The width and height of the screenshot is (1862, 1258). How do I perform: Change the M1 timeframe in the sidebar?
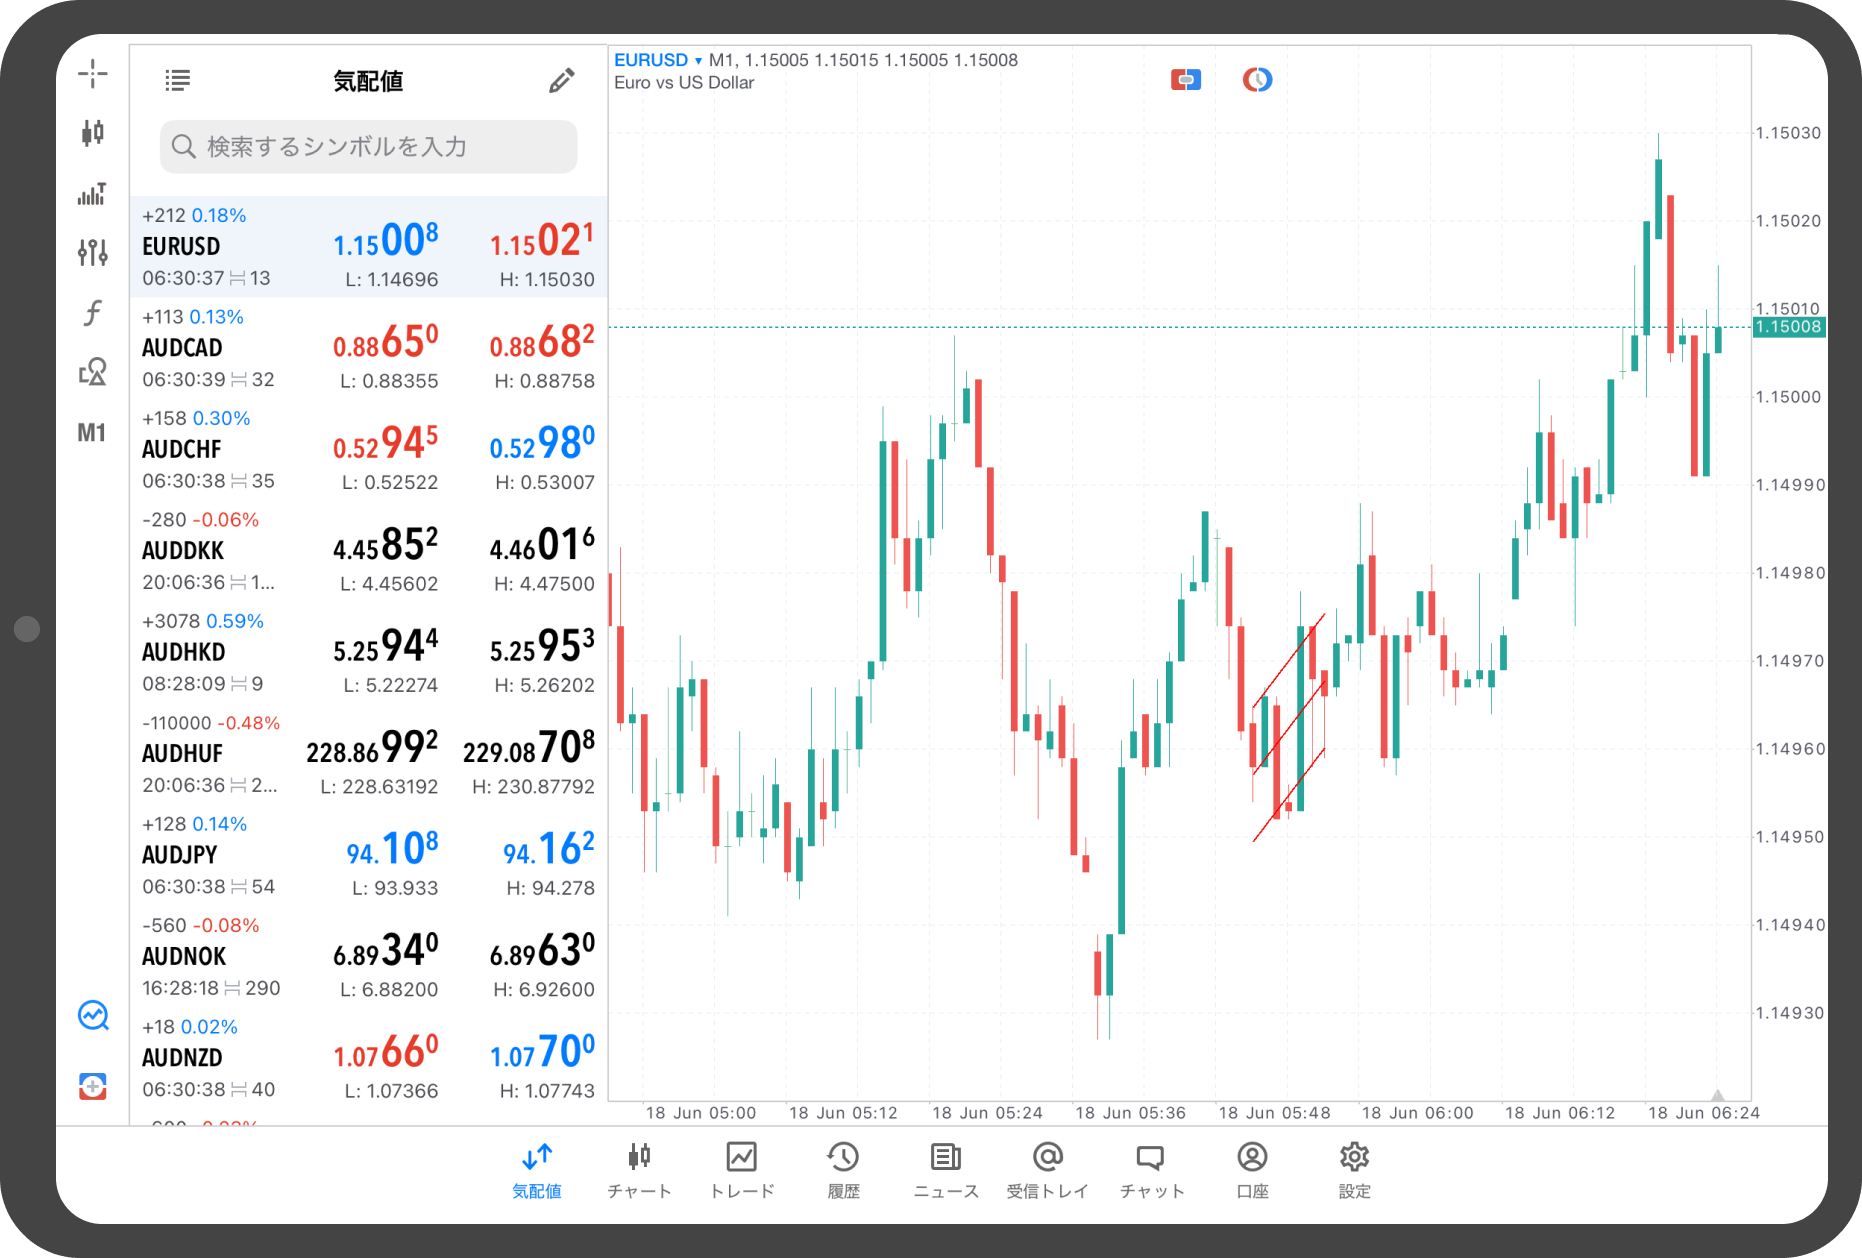(92, 433)
